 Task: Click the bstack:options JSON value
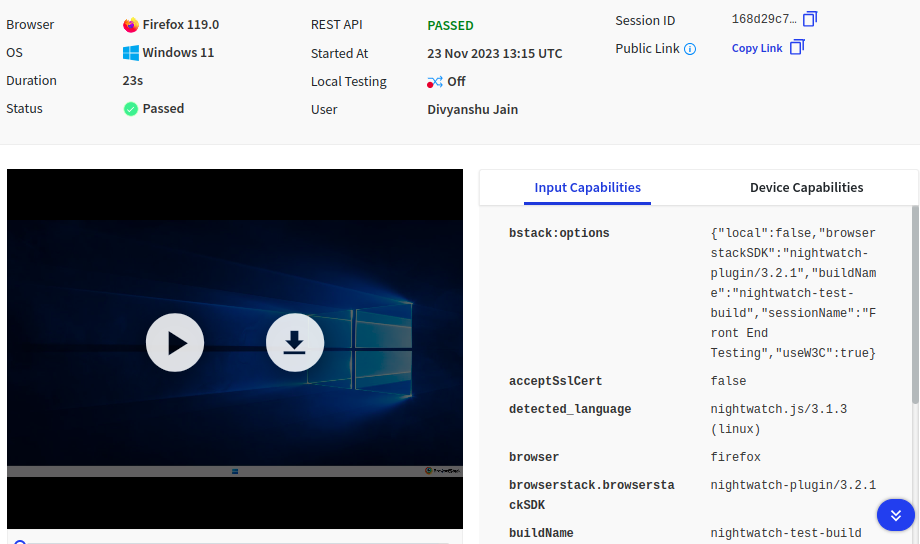pos(792,293)
